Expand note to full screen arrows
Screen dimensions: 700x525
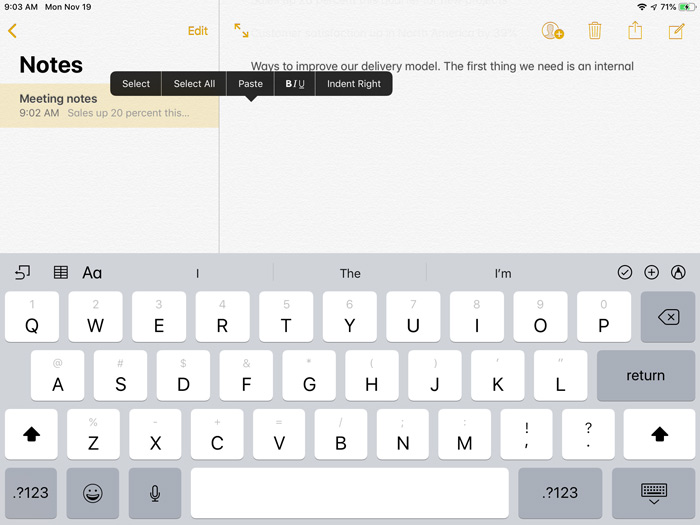tap(242, 31)
